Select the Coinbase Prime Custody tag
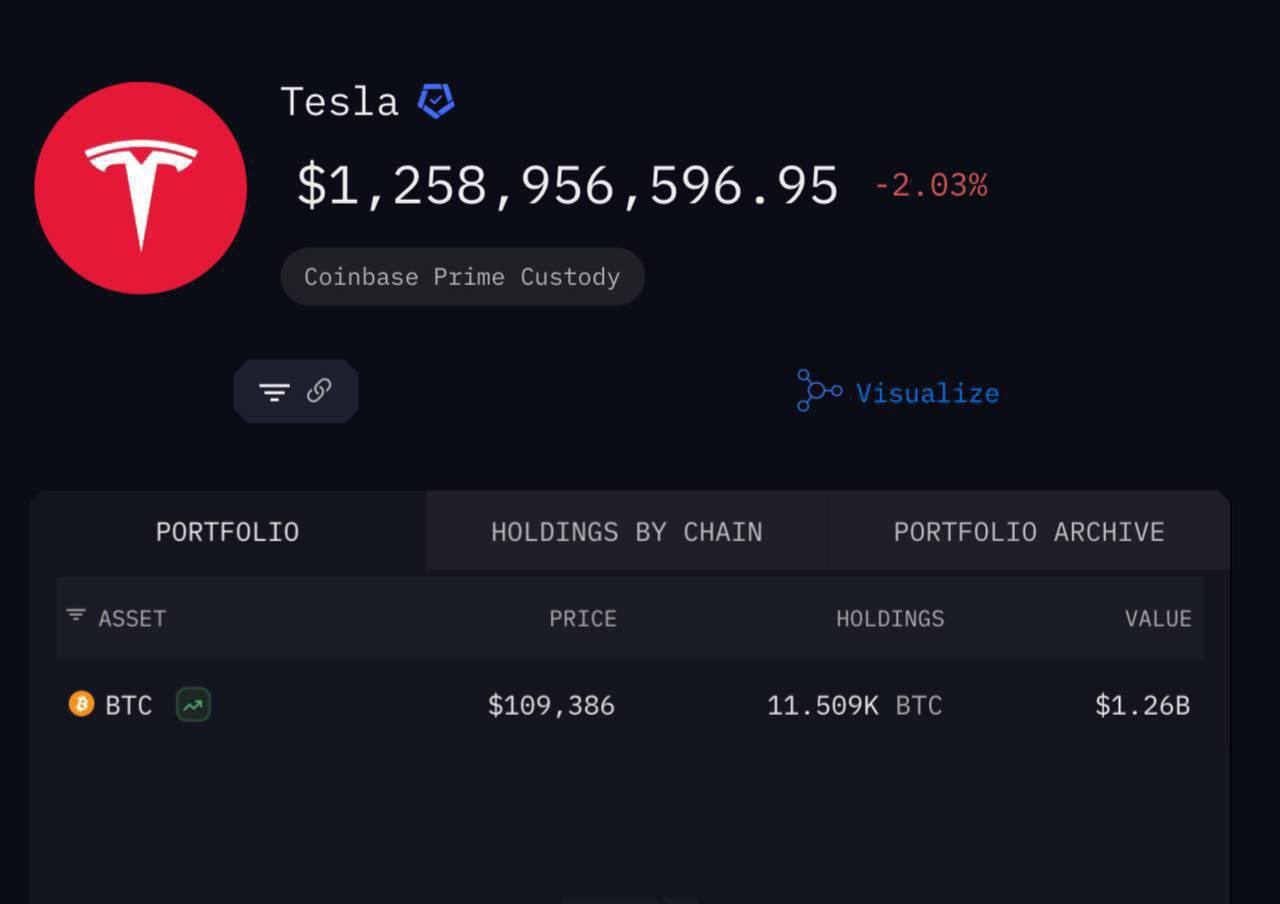 tap(462, 277)
